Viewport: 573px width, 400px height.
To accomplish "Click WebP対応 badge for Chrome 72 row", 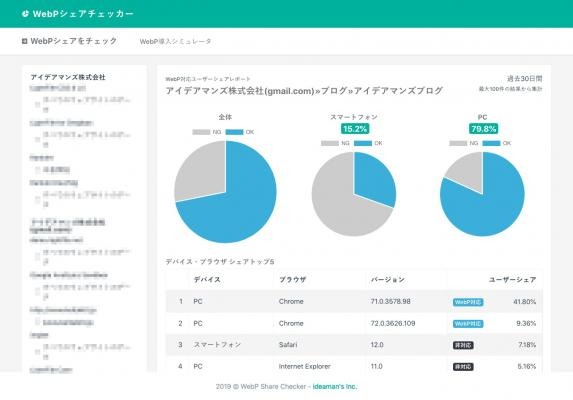I will pos(468,324).
